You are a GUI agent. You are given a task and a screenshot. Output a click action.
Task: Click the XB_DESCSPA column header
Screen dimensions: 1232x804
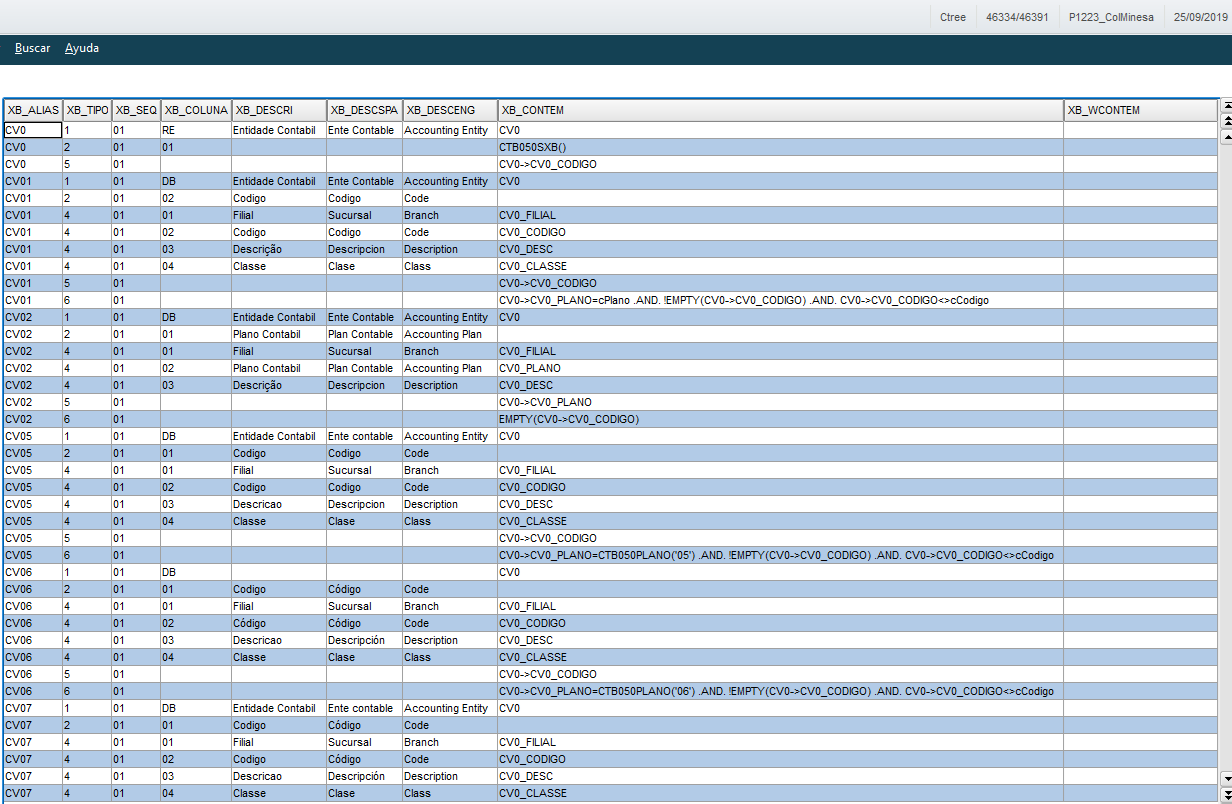click(x=364, y=110)
